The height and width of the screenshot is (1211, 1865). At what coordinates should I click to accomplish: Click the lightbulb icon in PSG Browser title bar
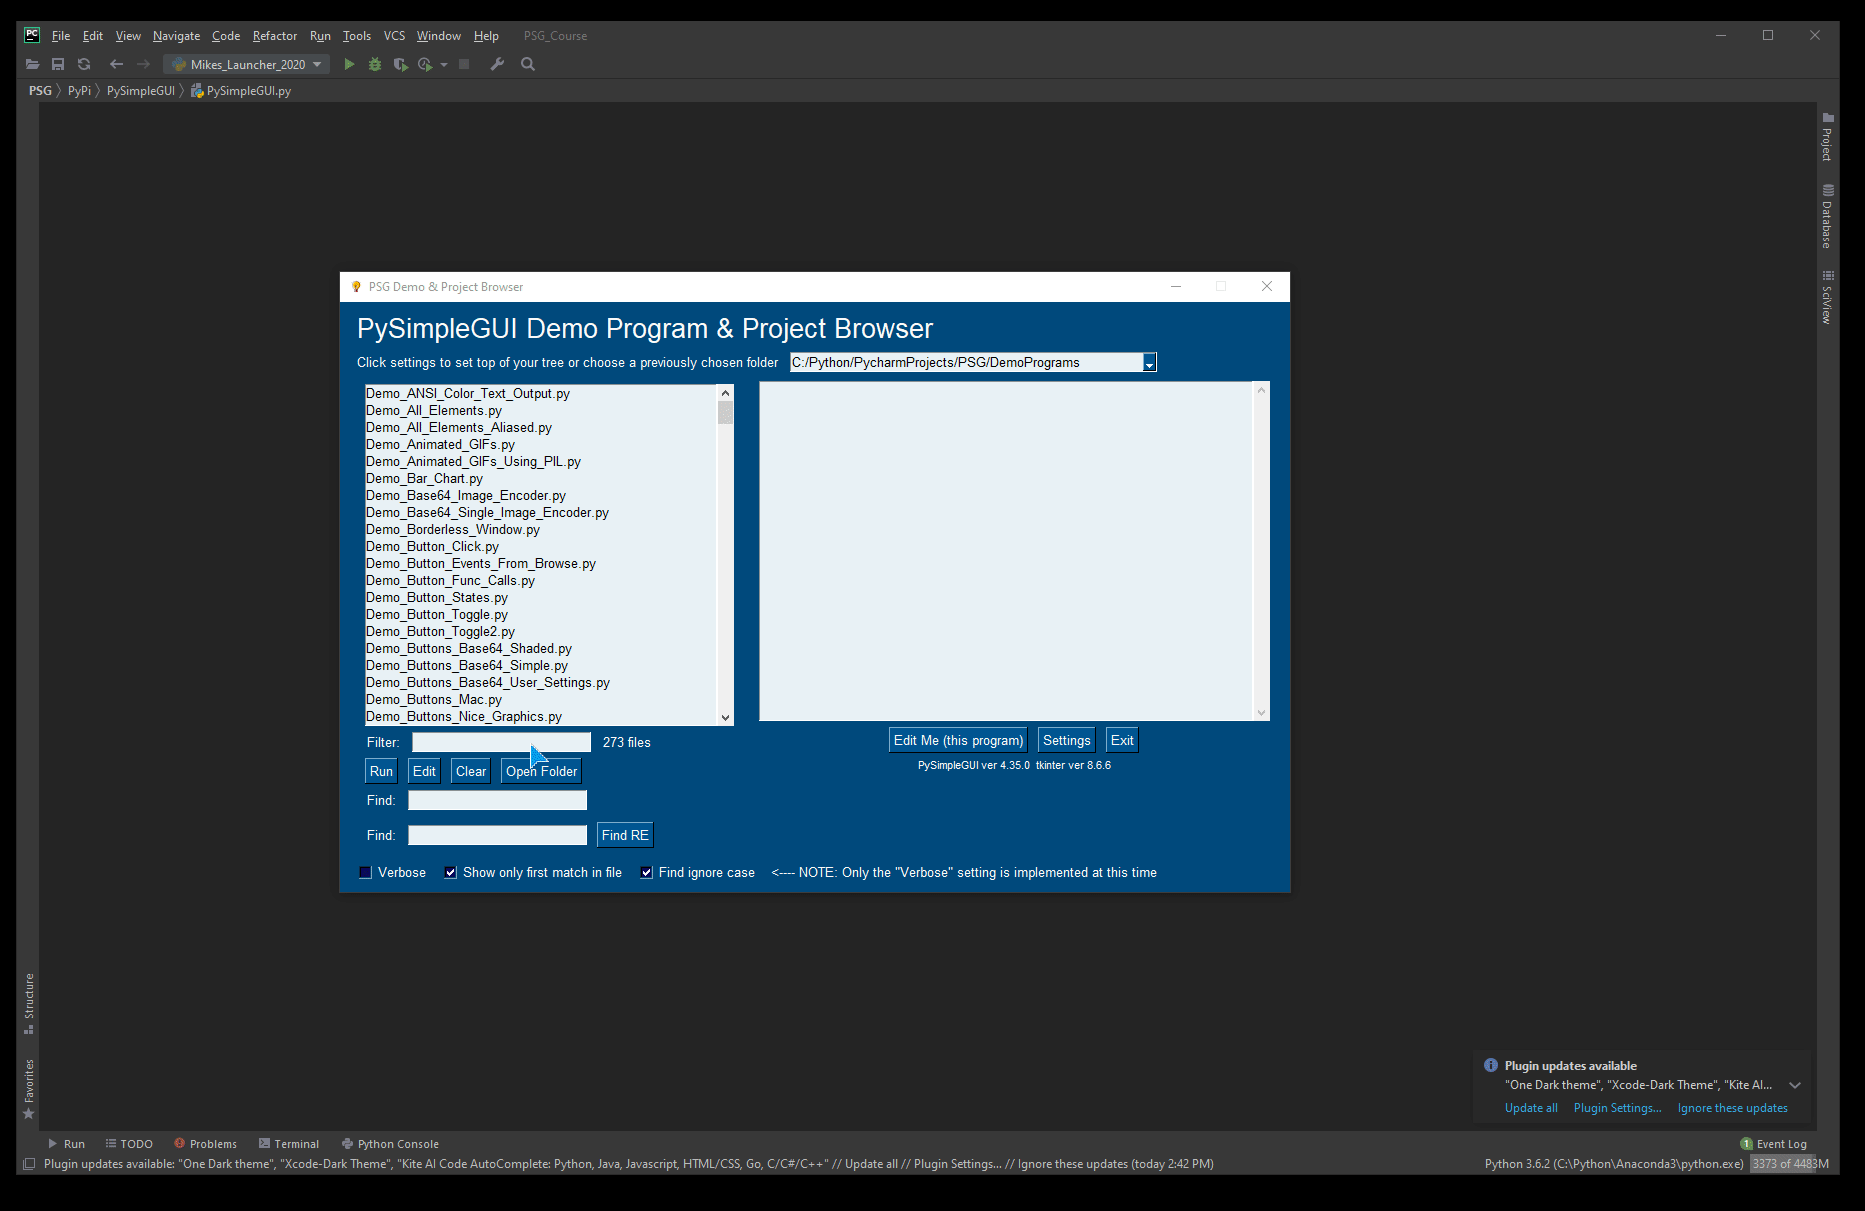(356, 287)
